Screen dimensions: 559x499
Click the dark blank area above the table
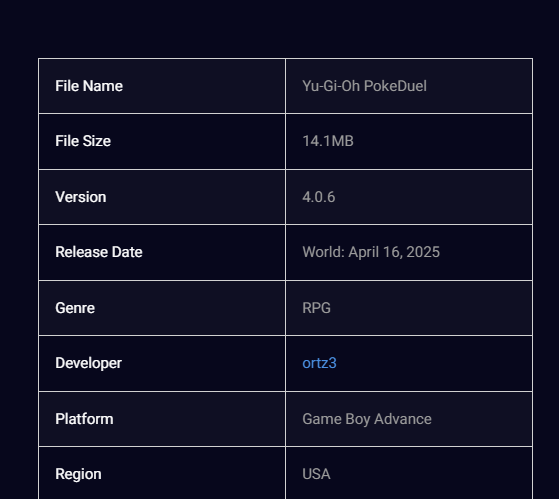click(x=280, y=29)
